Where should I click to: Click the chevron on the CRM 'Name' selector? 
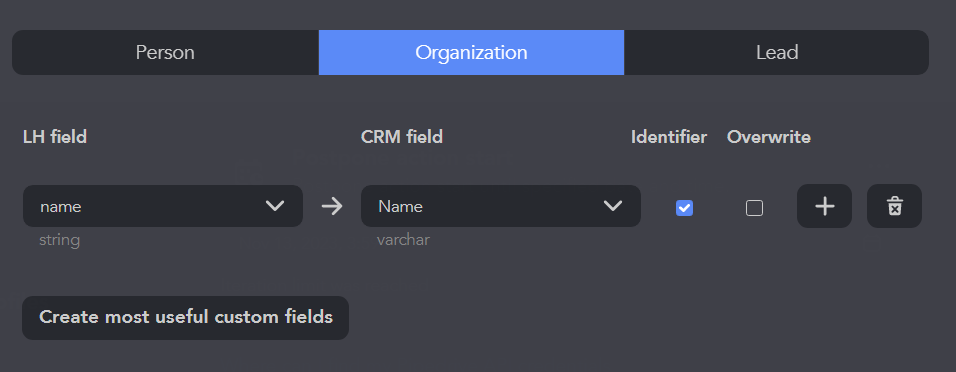pos(613,206)
